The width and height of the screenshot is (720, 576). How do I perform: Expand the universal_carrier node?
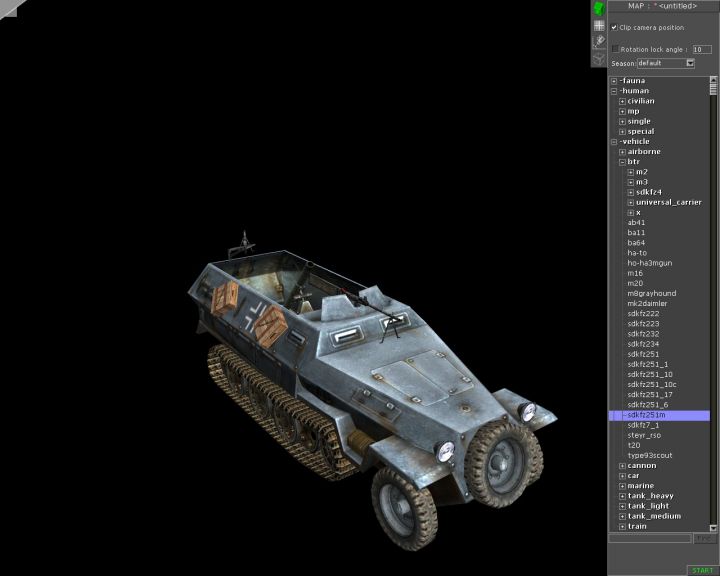point(631,202)
